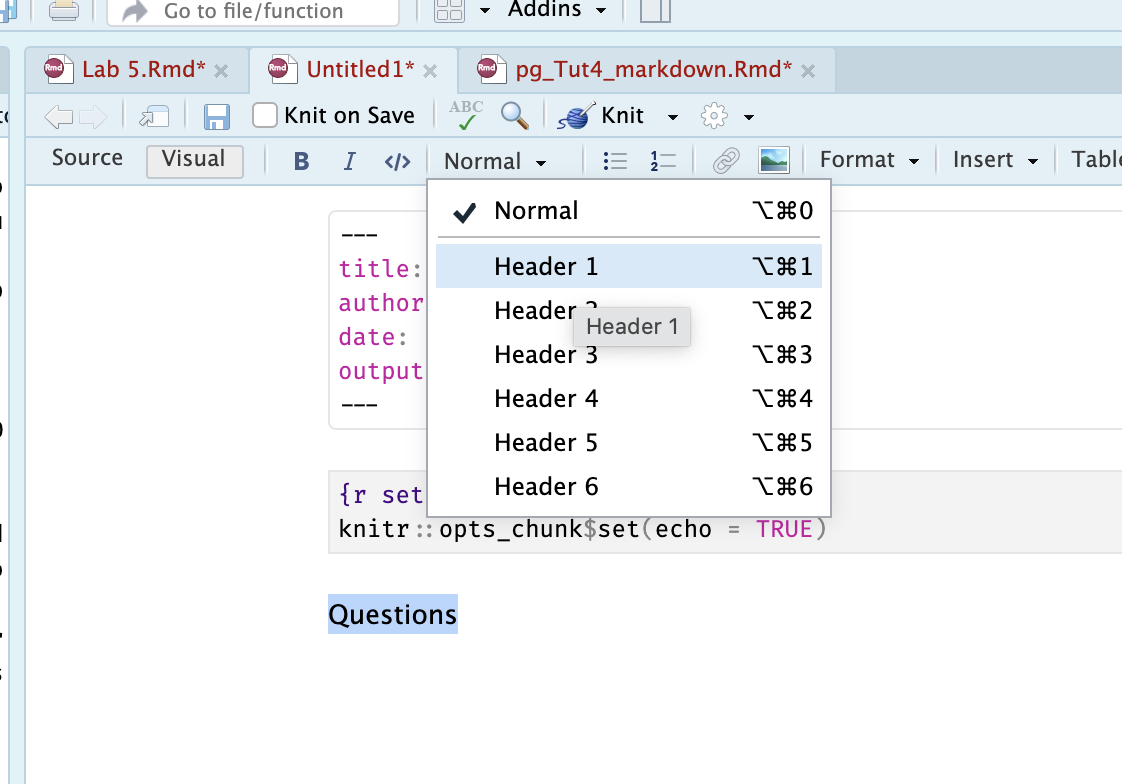The width and height of the screenshot is (1122, 784).
Task: Click the inline code formatting icon
Action: 398,161
